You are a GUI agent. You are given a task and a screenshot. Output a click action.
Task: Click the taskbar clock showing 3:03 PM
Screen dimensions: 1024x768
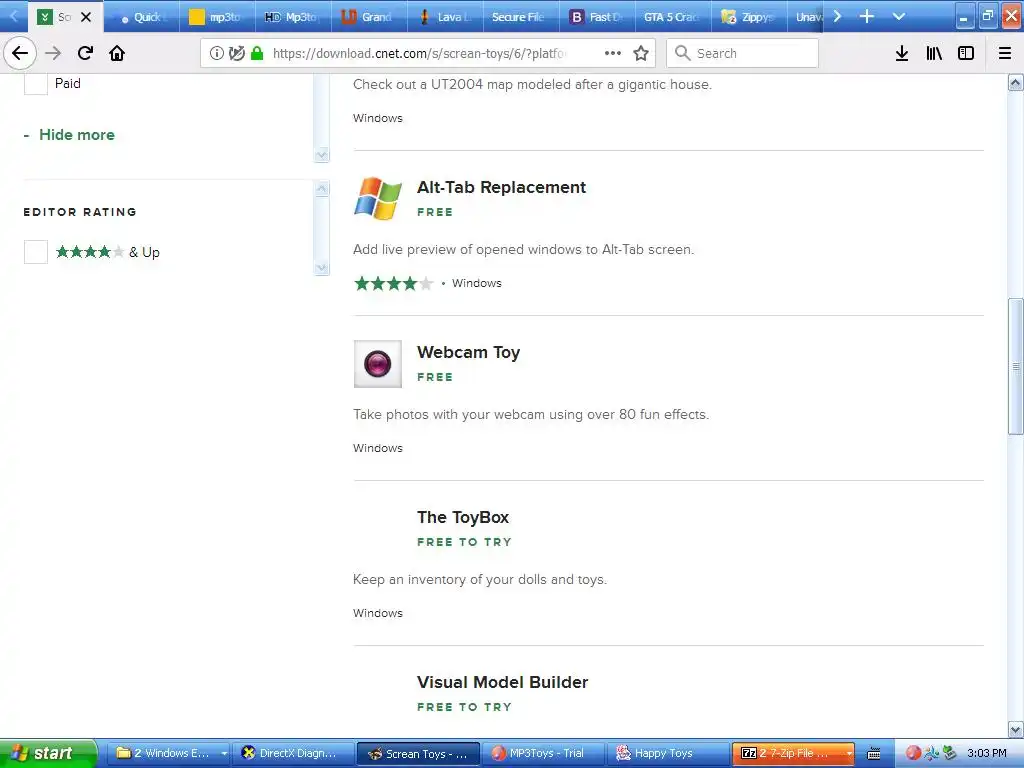[x=987, y=754]
